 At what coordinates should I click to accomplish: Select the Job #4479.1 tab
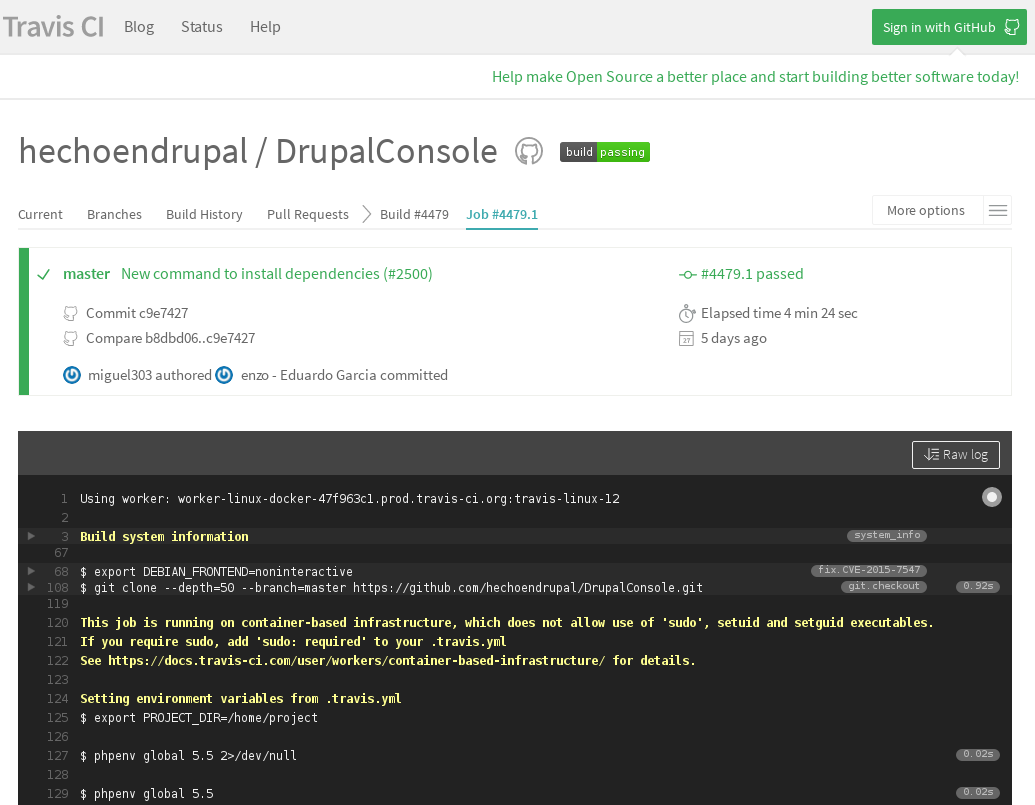tap(502, 214)
